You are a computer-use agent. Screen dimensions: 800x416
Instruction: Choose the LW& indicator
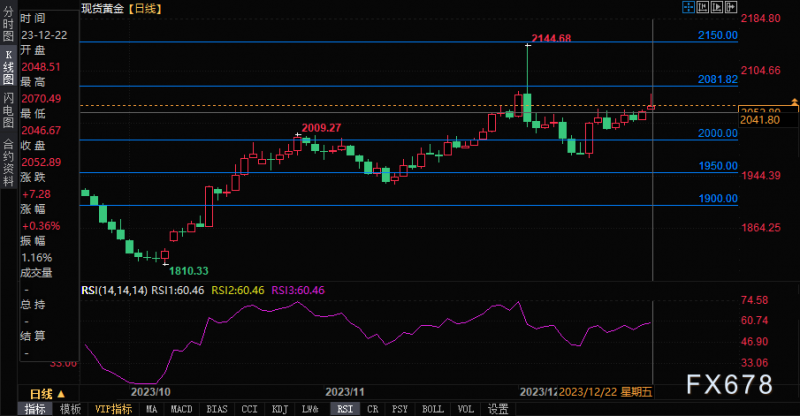310,409
